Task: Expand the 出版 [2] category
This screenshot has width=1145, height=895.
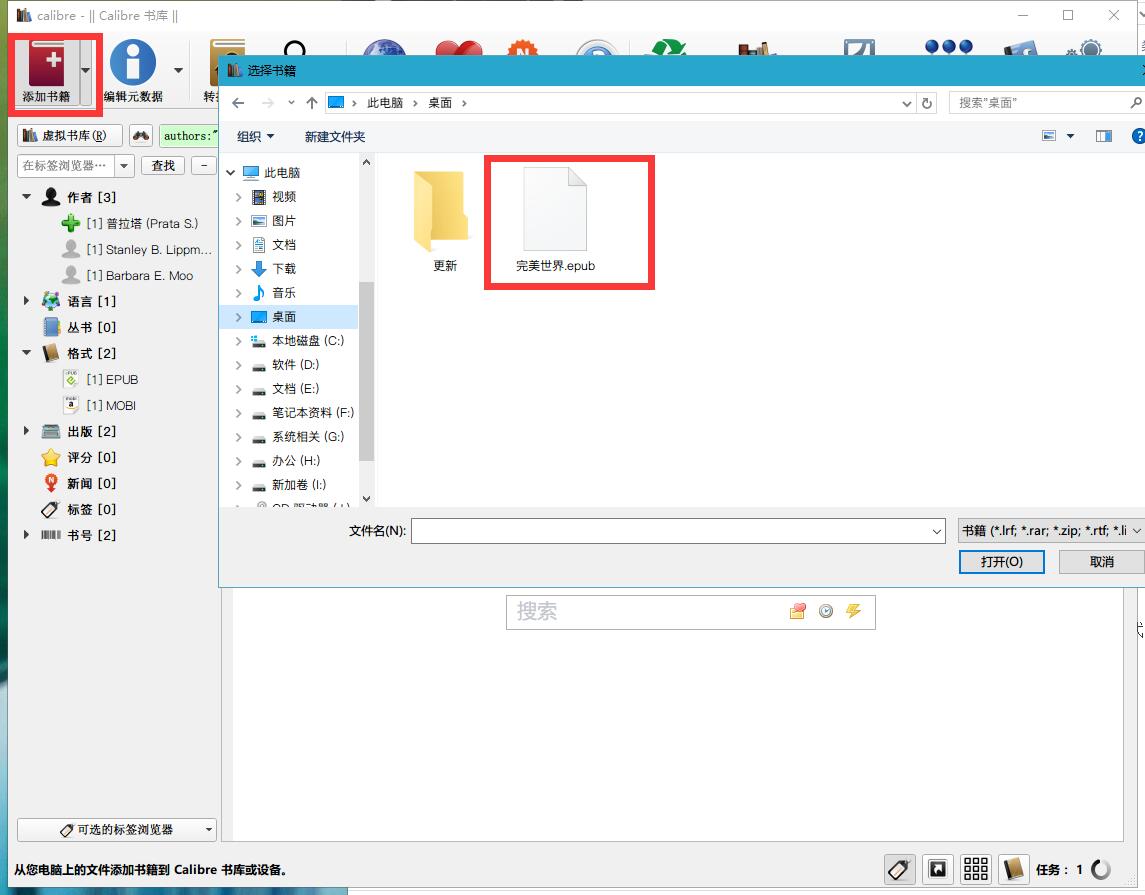Action: coord(27,431)
